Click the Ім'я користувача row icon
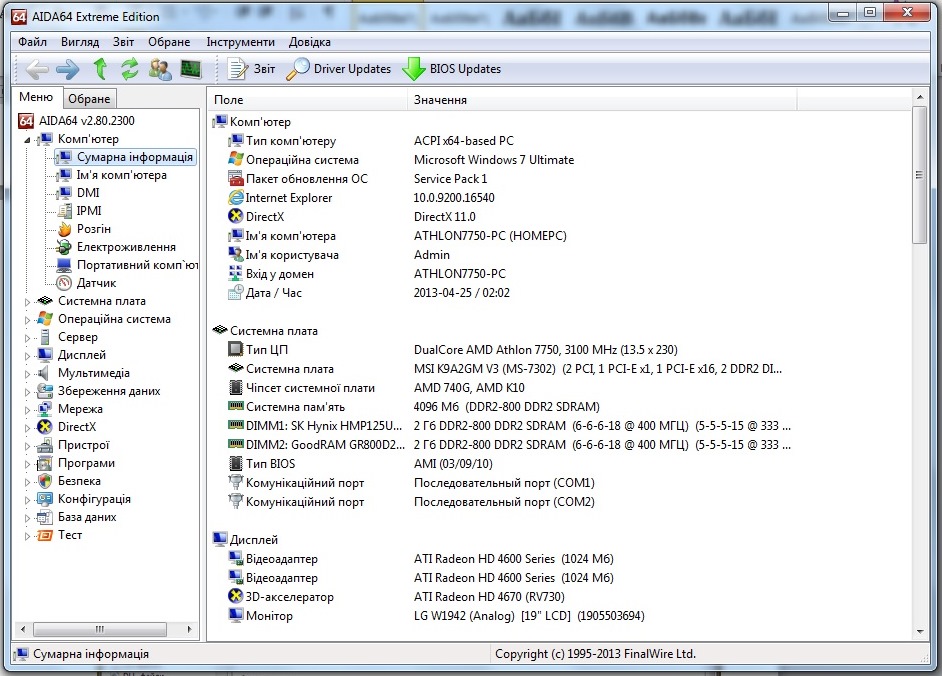 (236, 255)
